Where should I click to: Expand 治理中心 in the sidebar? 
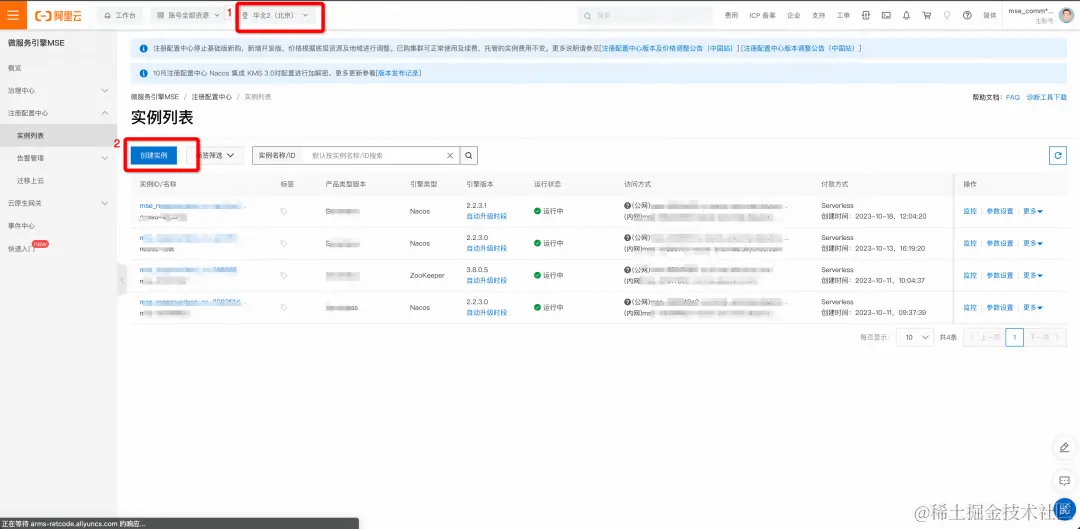click(x=59, y=90)
